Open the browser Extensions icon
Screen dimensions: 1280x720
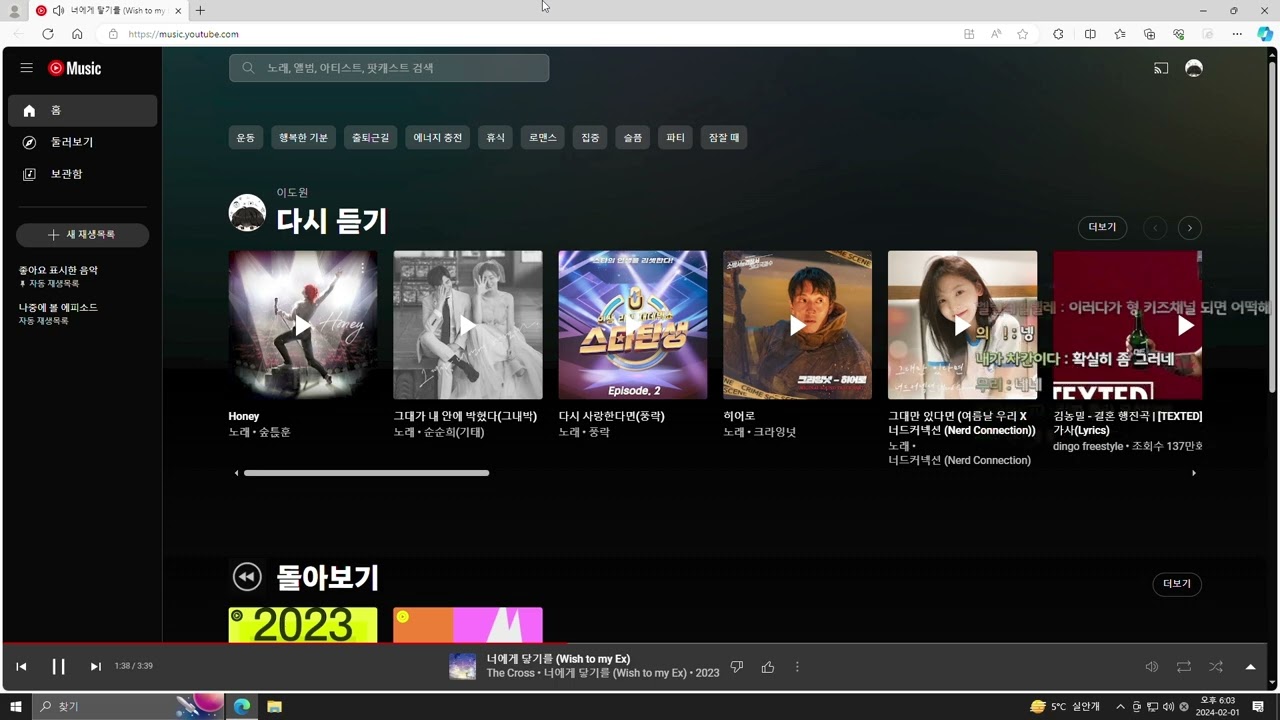point(1058,34)
